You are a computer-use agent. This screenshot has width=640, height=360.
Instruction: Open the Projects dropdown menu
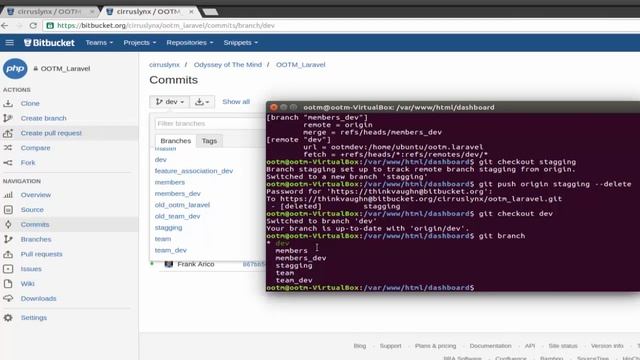click(140, 42)
